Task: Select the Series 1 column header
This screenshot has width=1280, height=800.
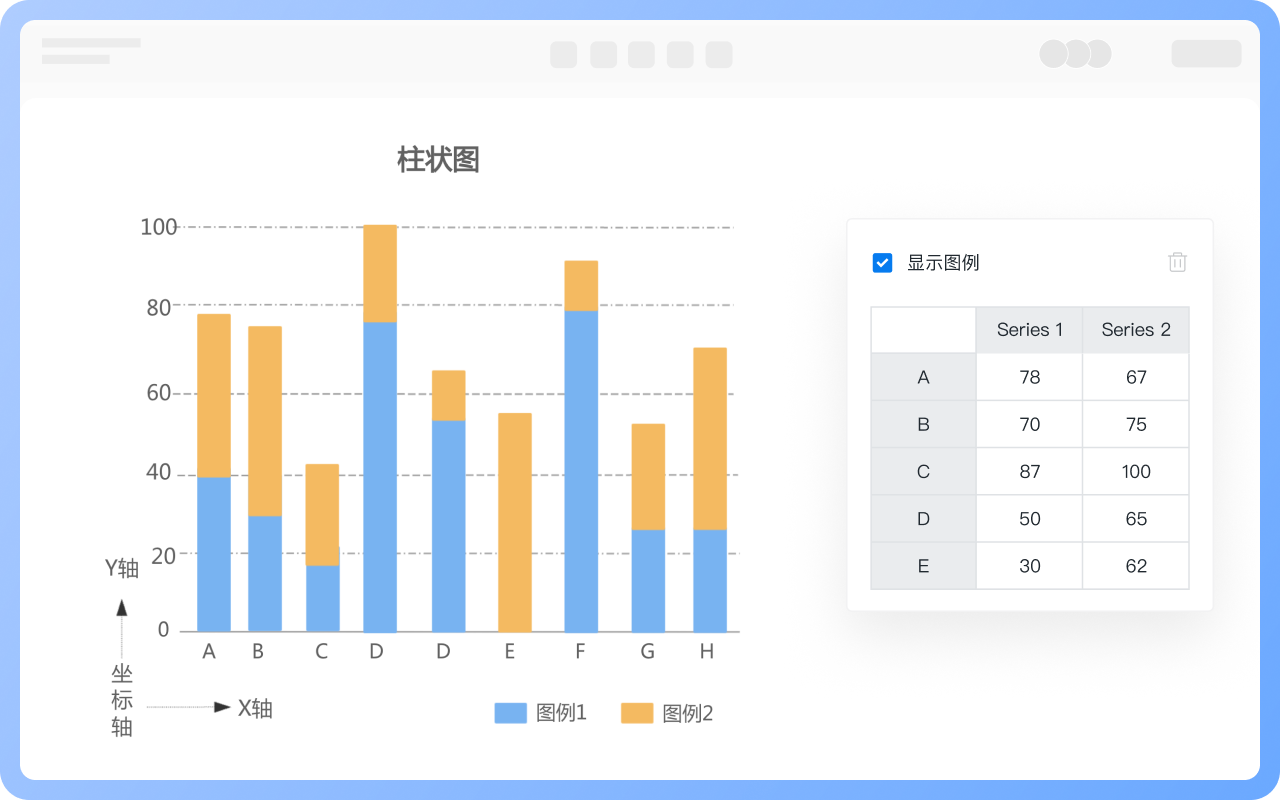Action: (x=1029, y=330)
